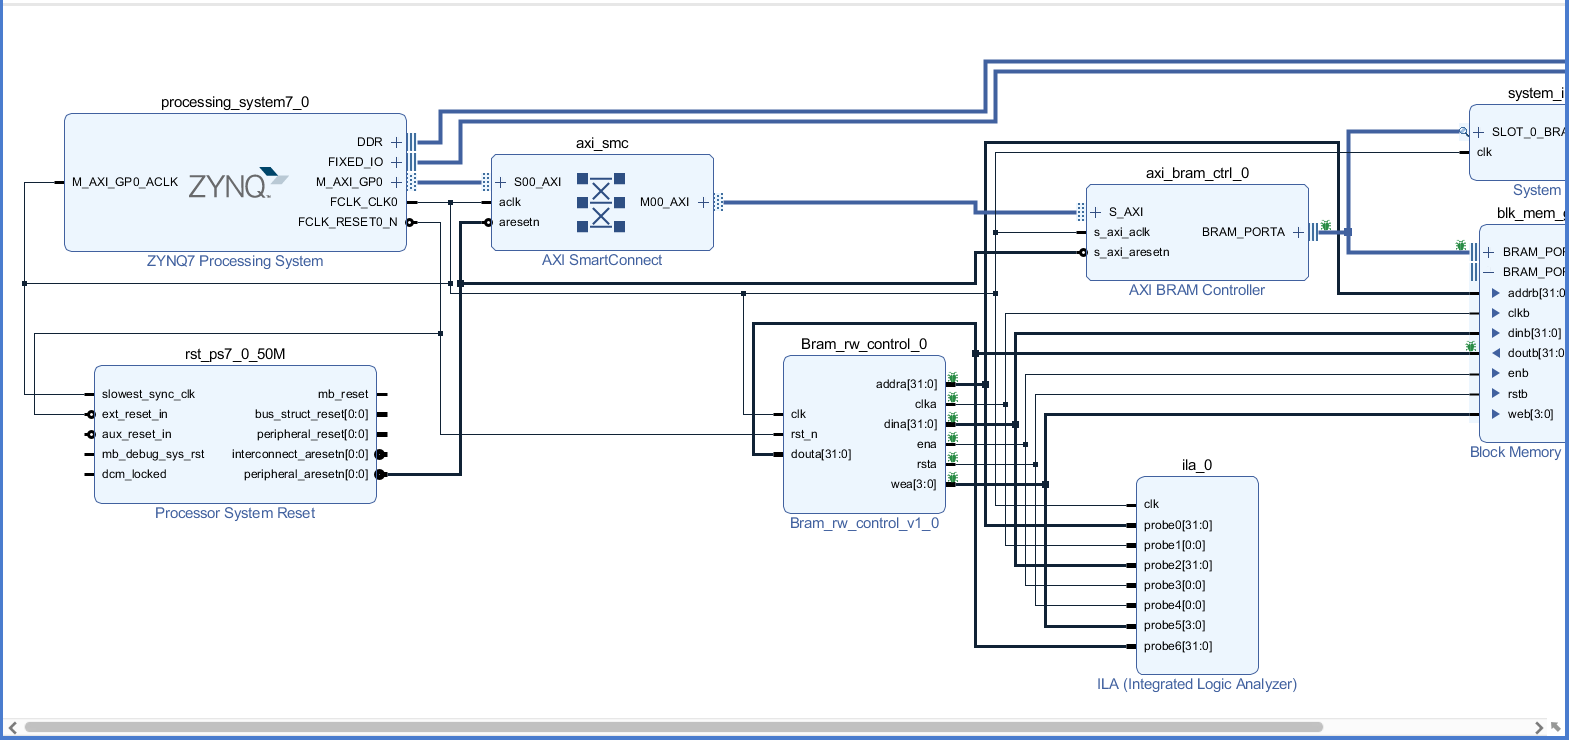
Task: Expand the SLOT_0 interface on system_ila
Action: 1479,132
